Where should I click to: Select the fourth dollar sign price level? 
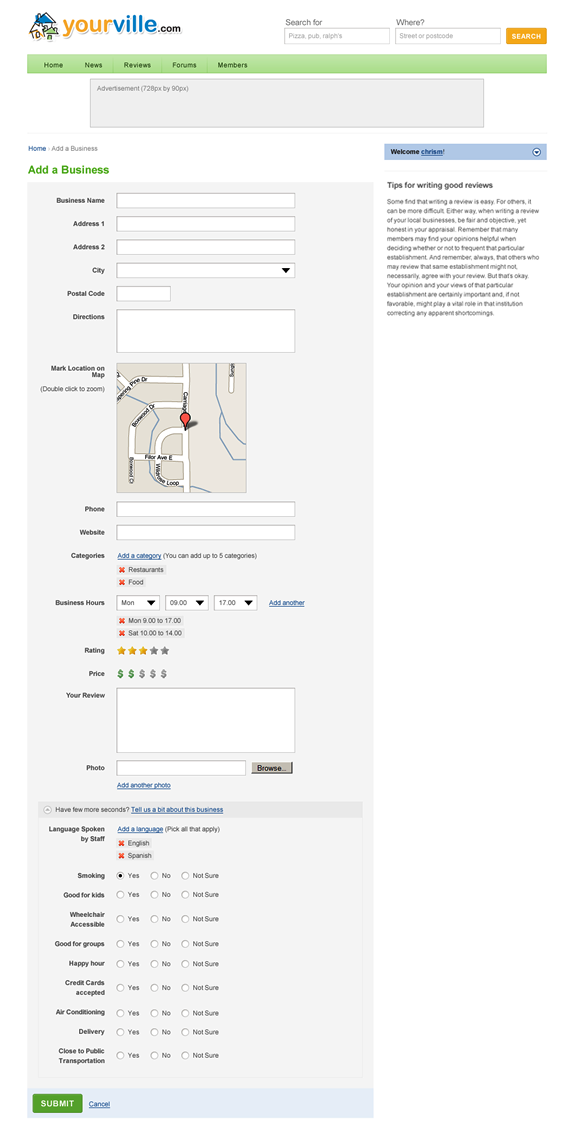coord(153,674)
